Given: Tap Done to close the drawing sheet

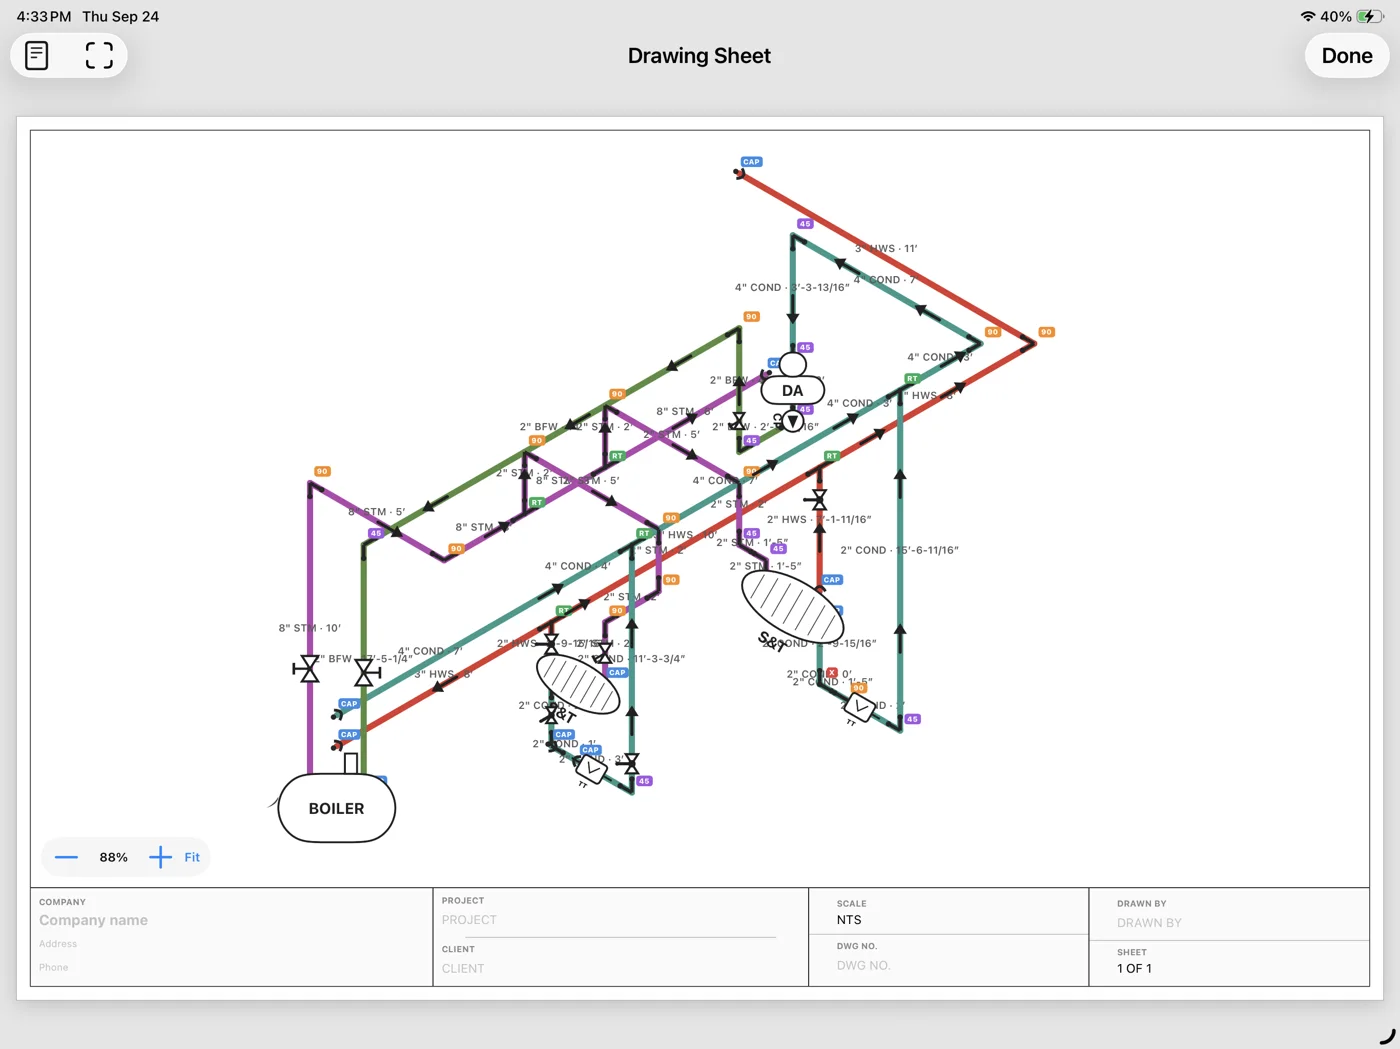Looking at the screenshot, I should pyautogui.click(x=1347, y=56).
